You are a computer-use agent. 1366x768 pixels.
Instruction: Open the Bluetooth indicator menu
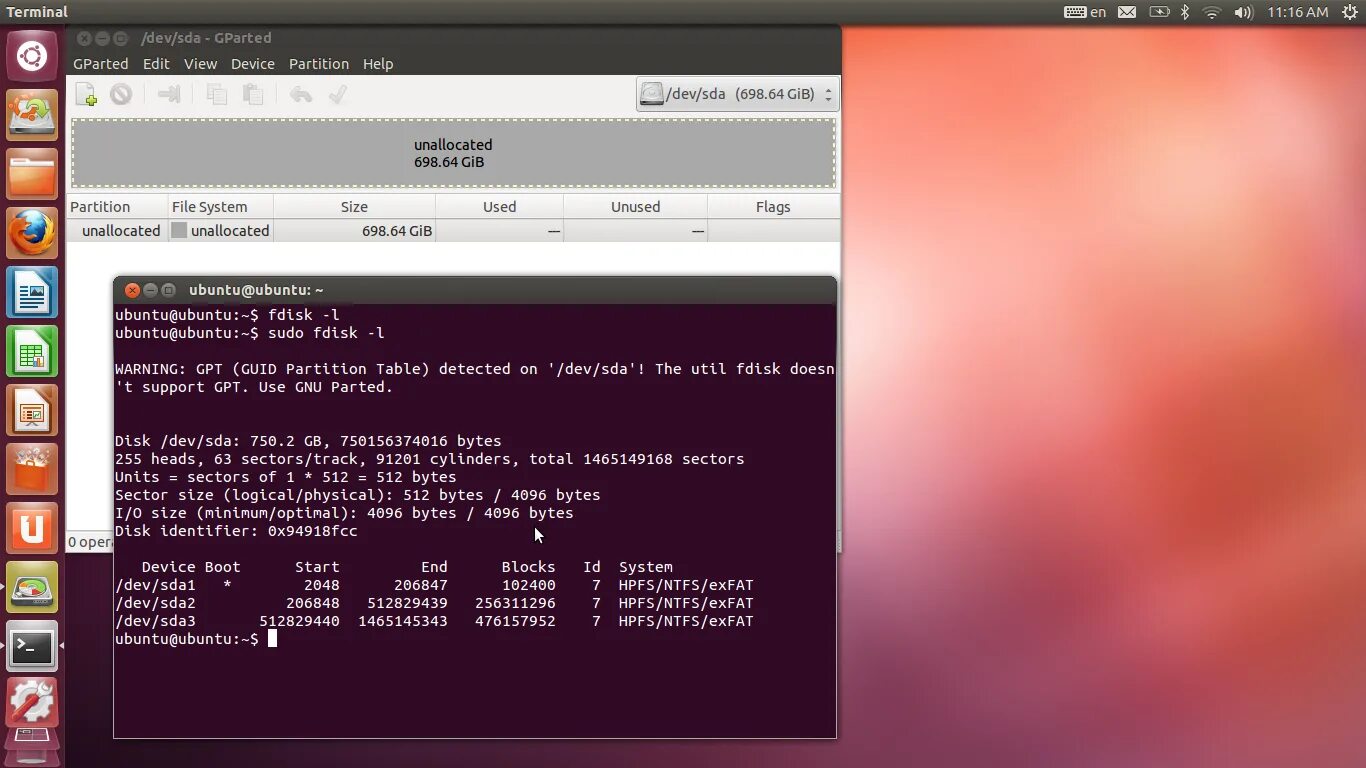1185,12
